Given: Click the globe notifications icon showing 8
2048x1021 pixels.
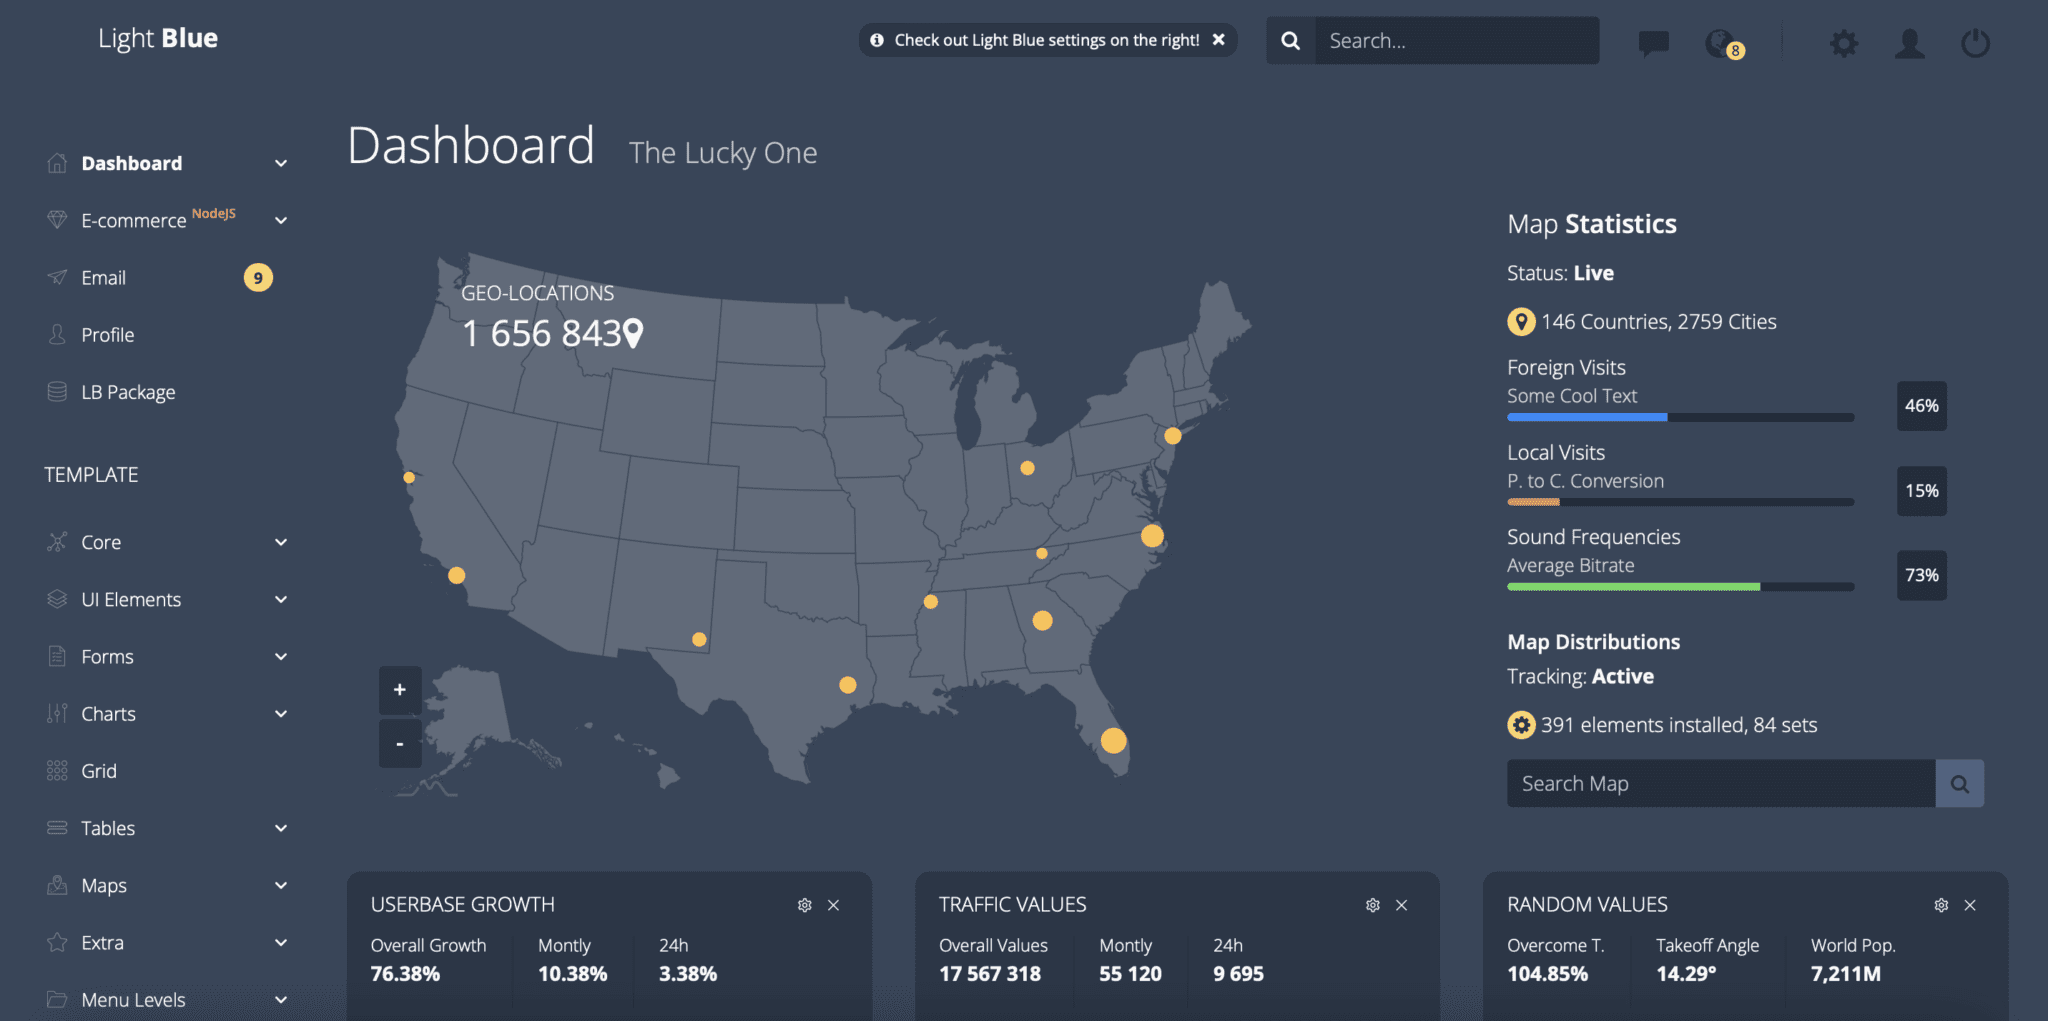Looking at the screenshot, I should click(x=1721, y=42).
